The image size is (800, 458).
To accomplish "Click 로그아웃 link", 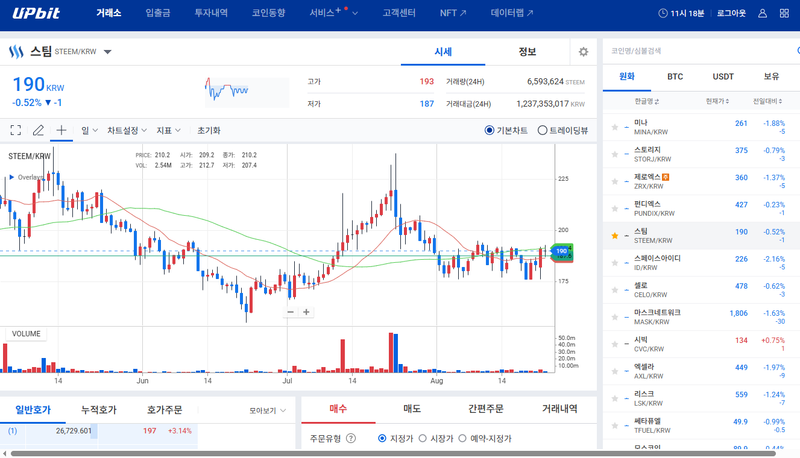I will pyautogui.click(x=731, y=13).
